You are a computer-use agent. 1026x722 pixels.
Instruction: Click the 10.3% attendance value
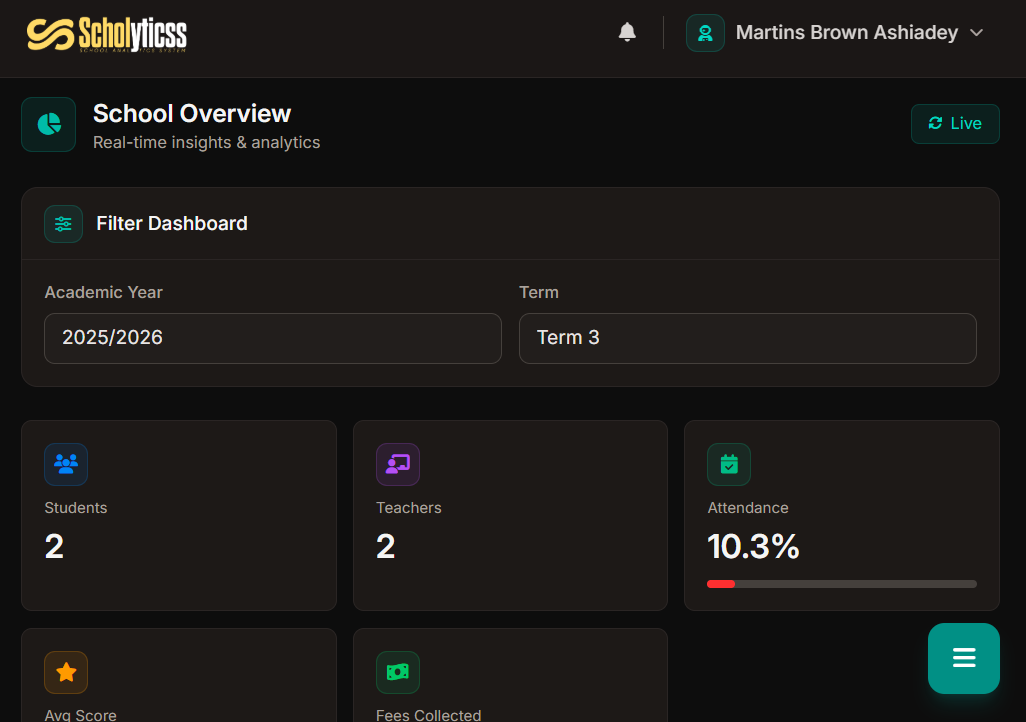click(752, 547)
